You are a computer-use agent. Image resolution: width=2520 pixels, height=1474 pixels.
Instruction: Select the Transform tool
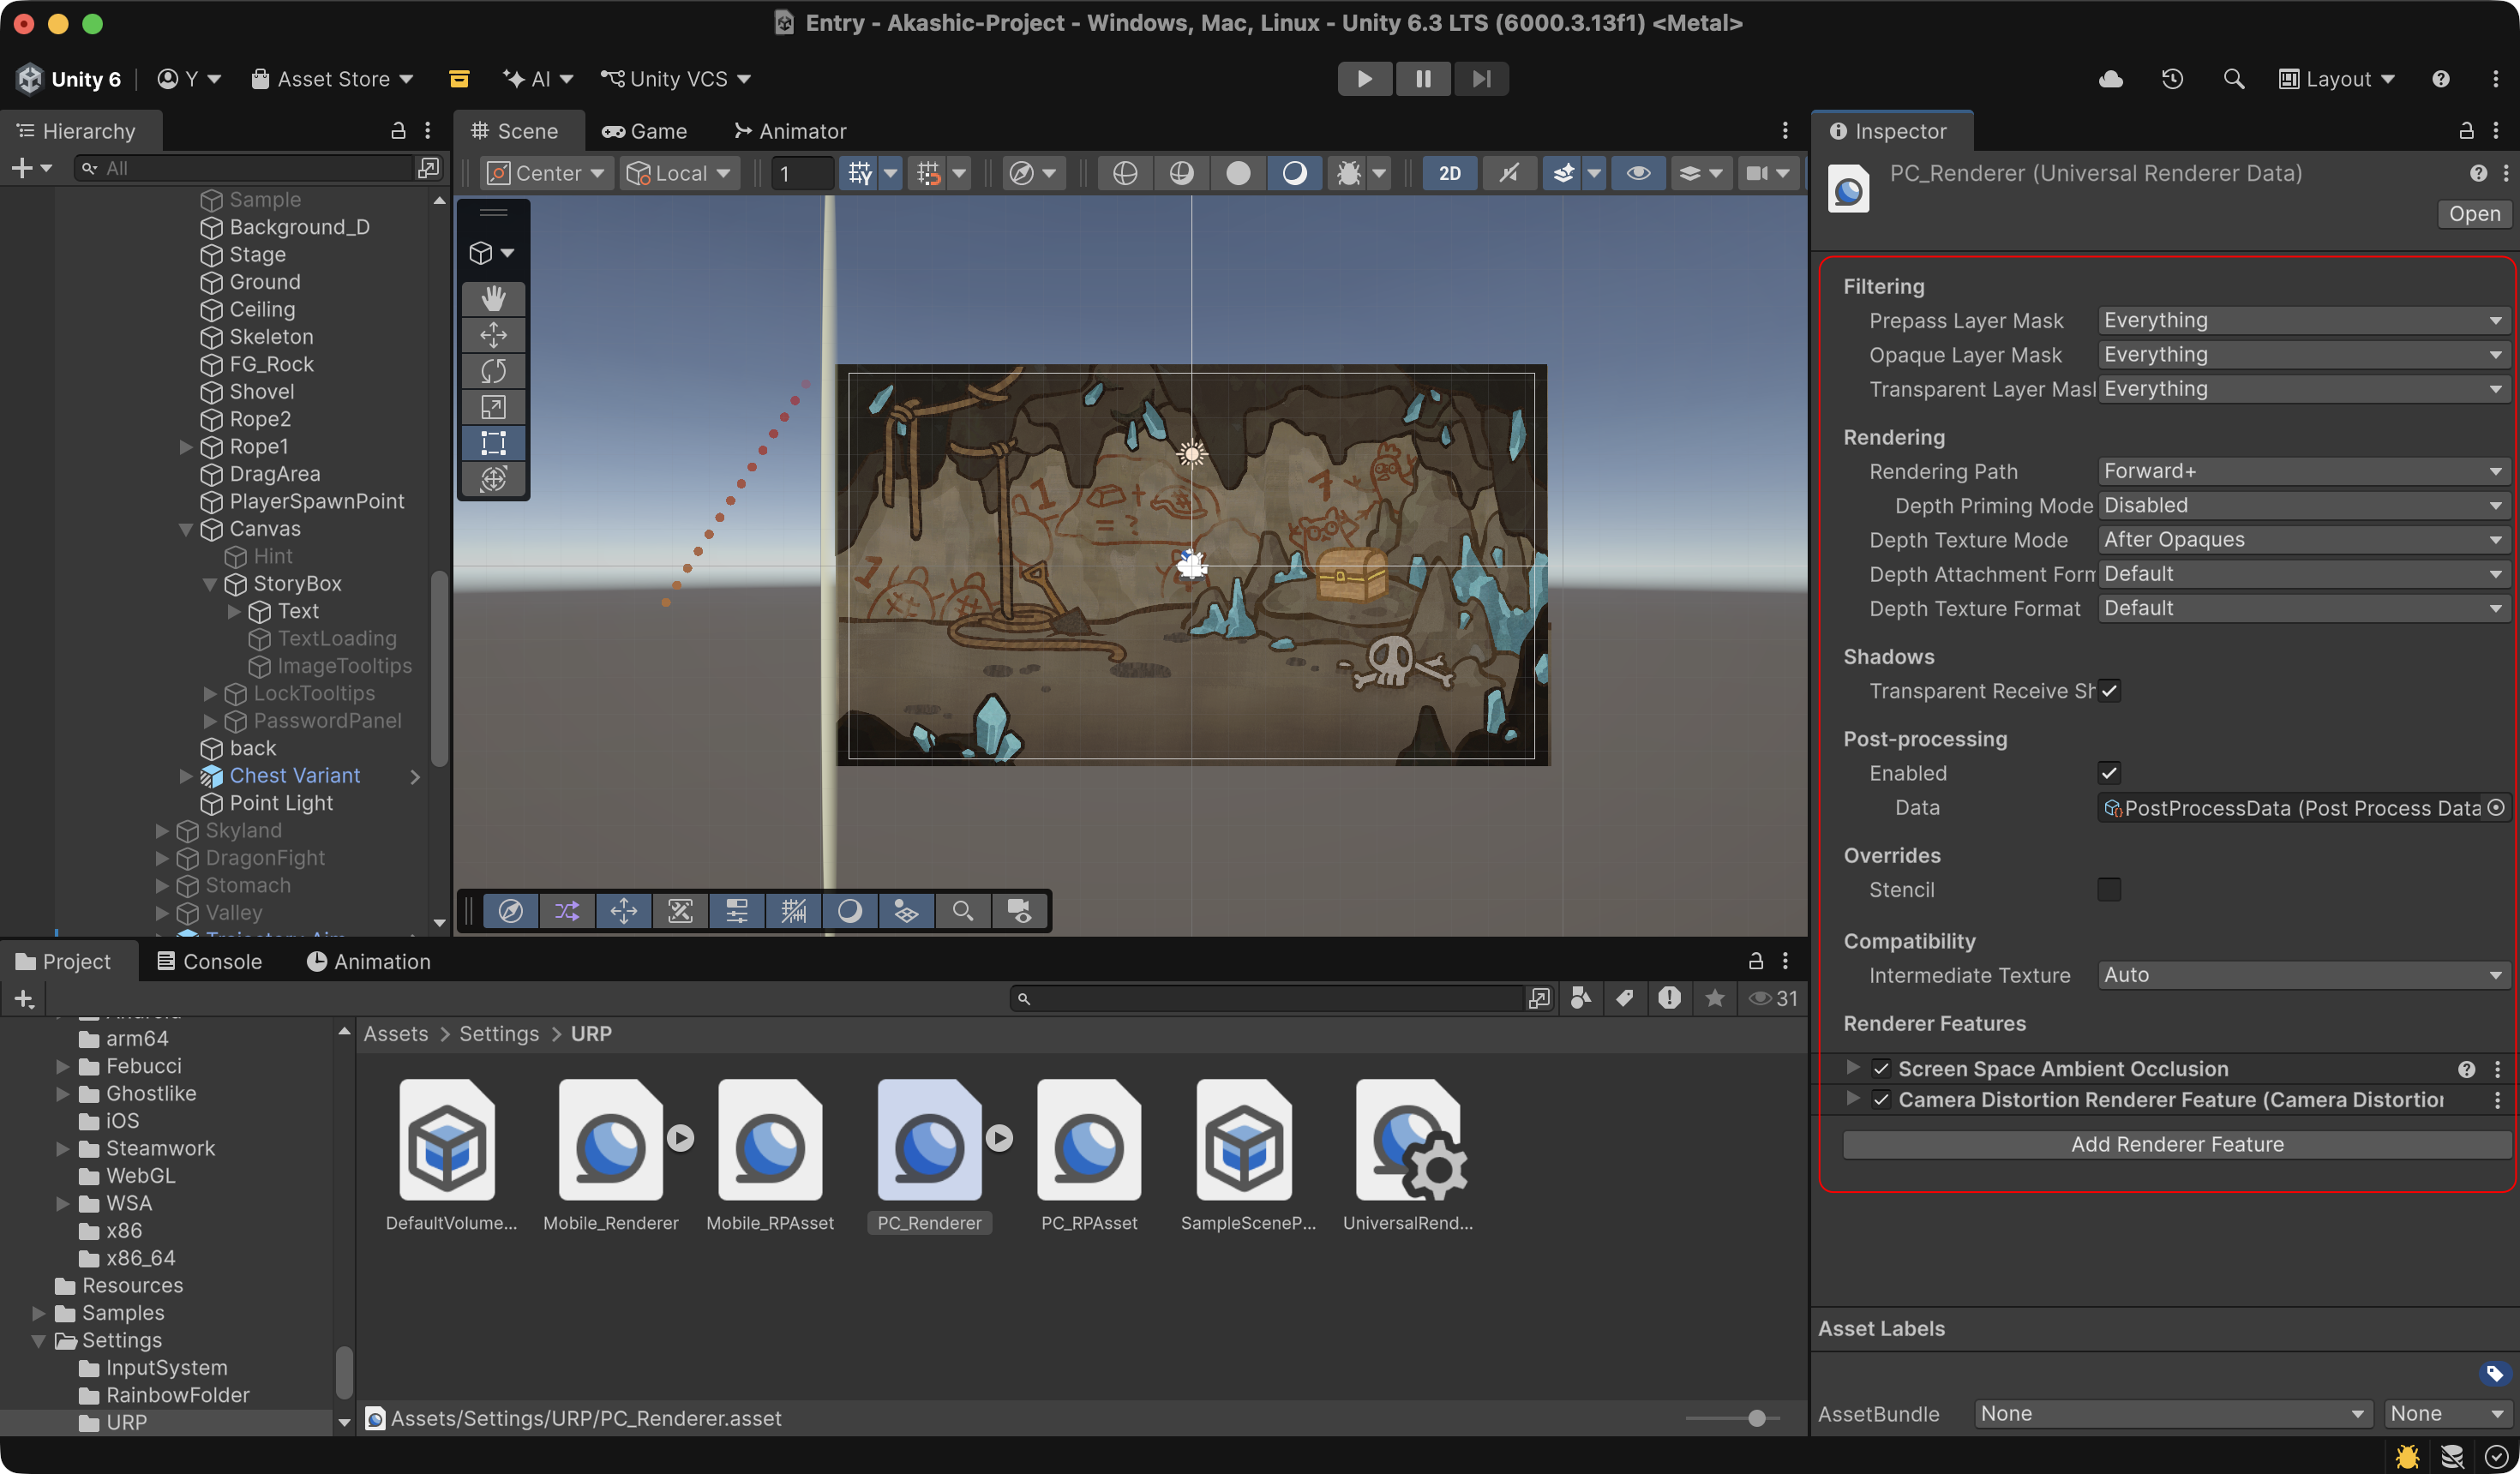493,479
